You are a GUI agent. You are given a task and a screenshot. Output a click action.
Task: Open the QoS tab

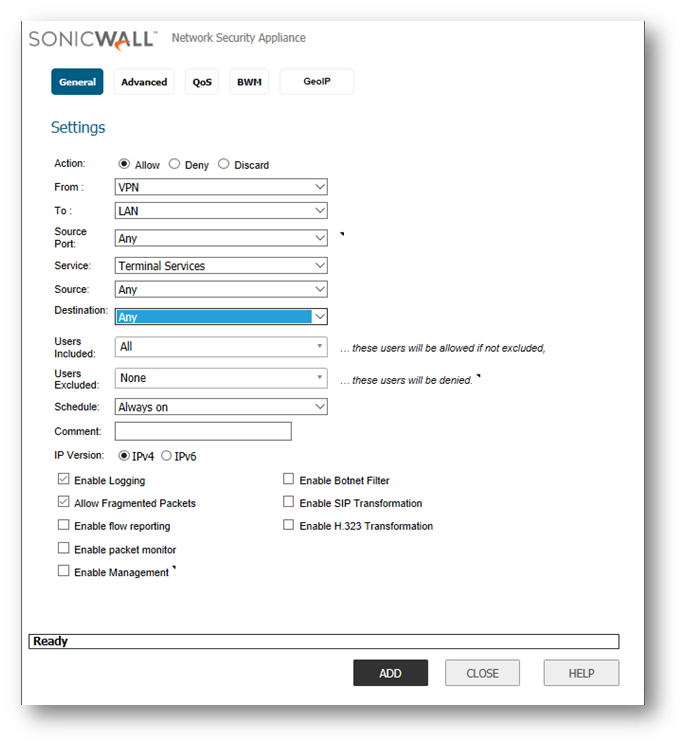[x=202, y=82]
